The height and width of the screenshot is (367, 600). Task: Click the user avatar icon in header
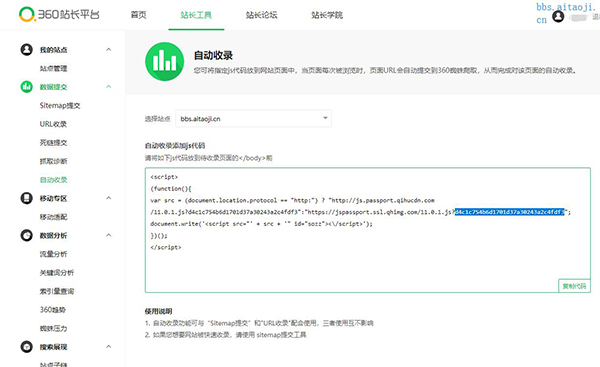coord(558,16)
